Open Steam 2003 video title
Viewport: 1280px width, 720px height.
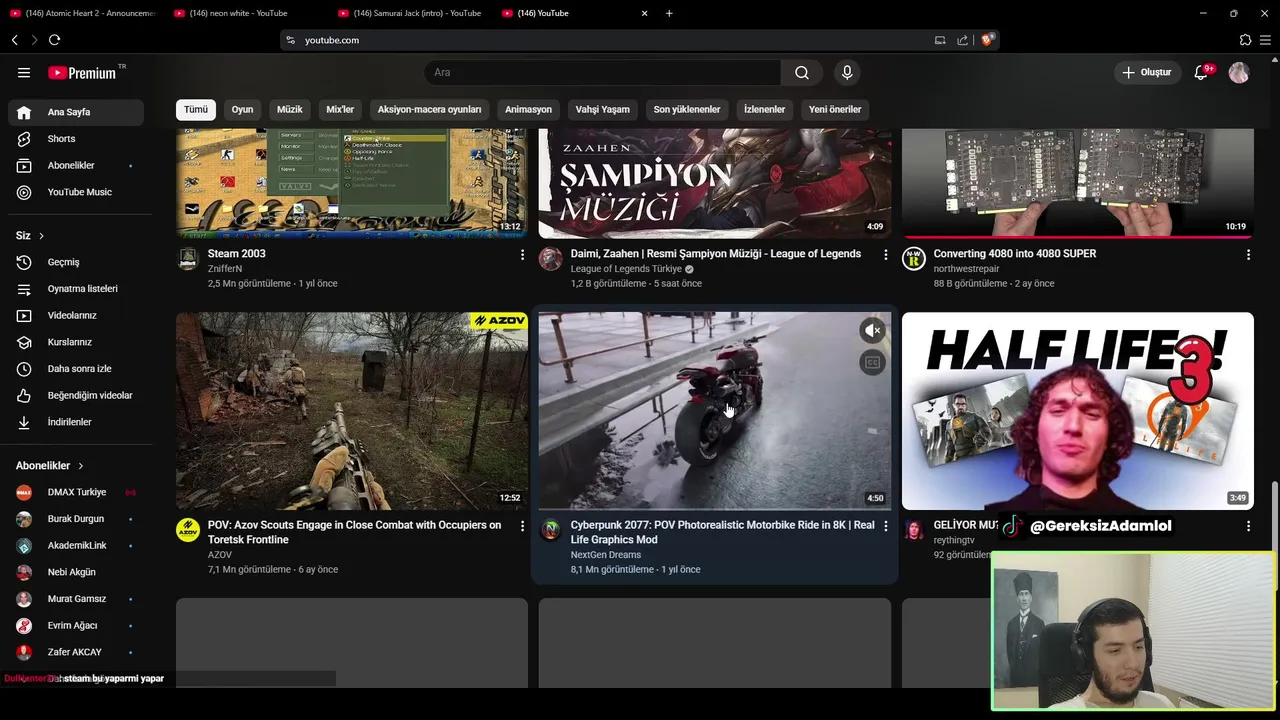pyautogui.click(x=237, y=254)
